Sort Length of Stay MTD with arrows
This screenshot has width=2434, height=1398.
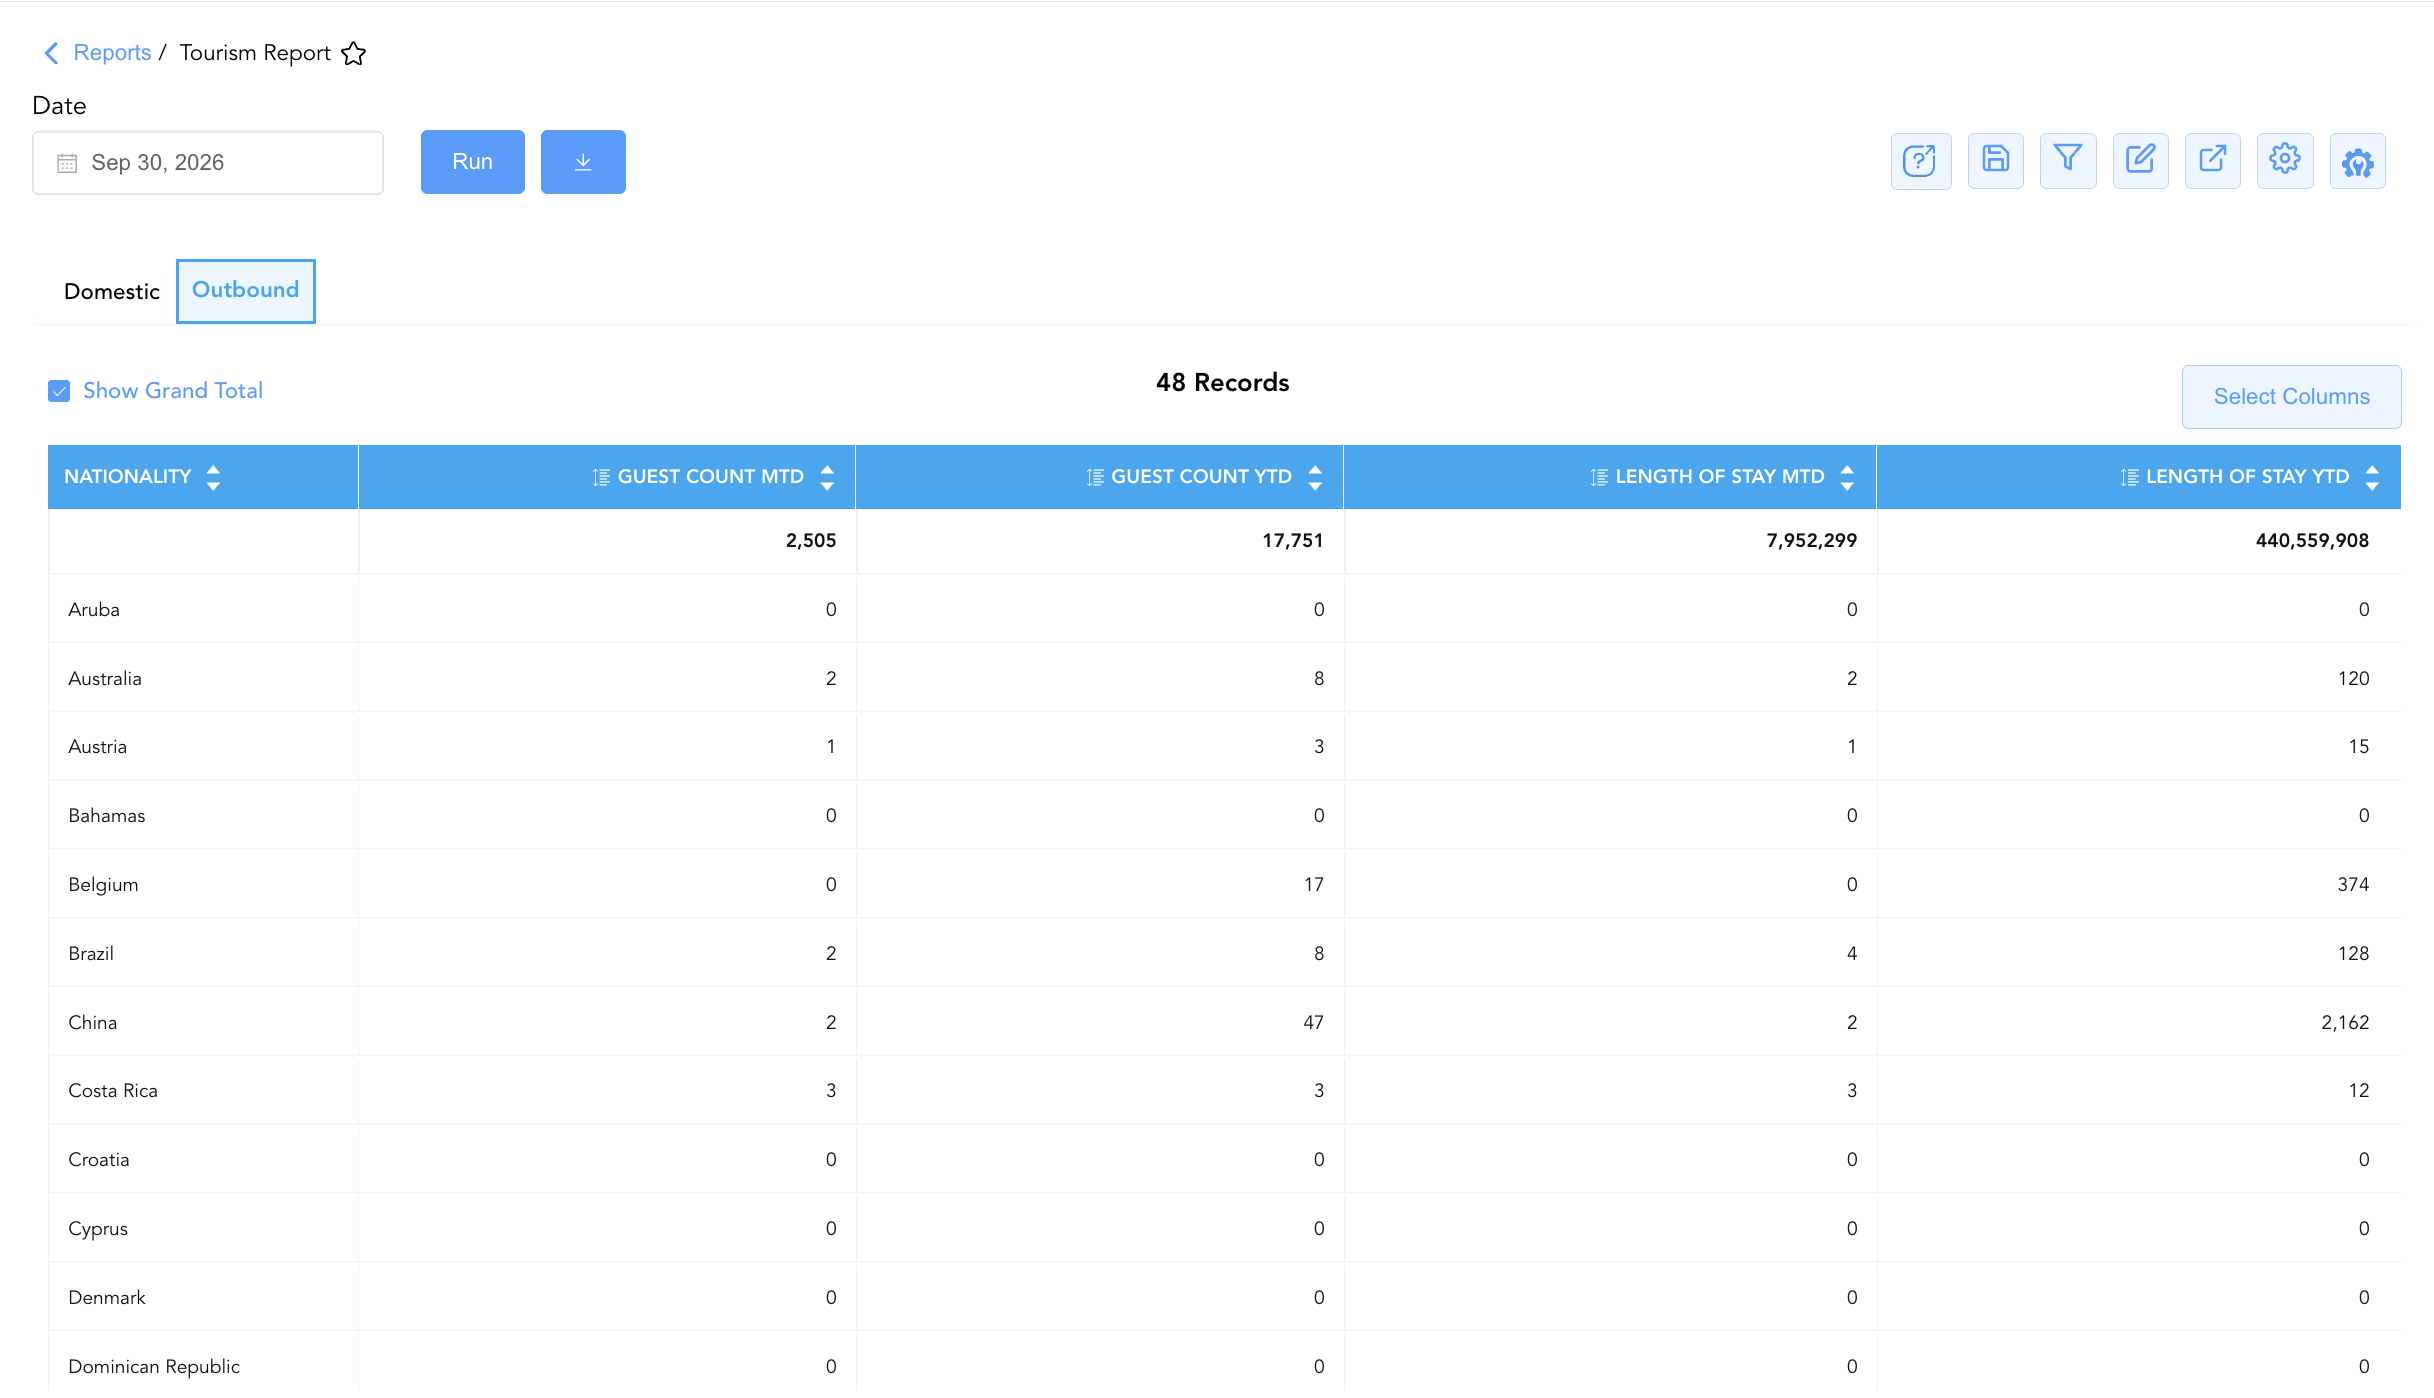tap(1847, 477)
